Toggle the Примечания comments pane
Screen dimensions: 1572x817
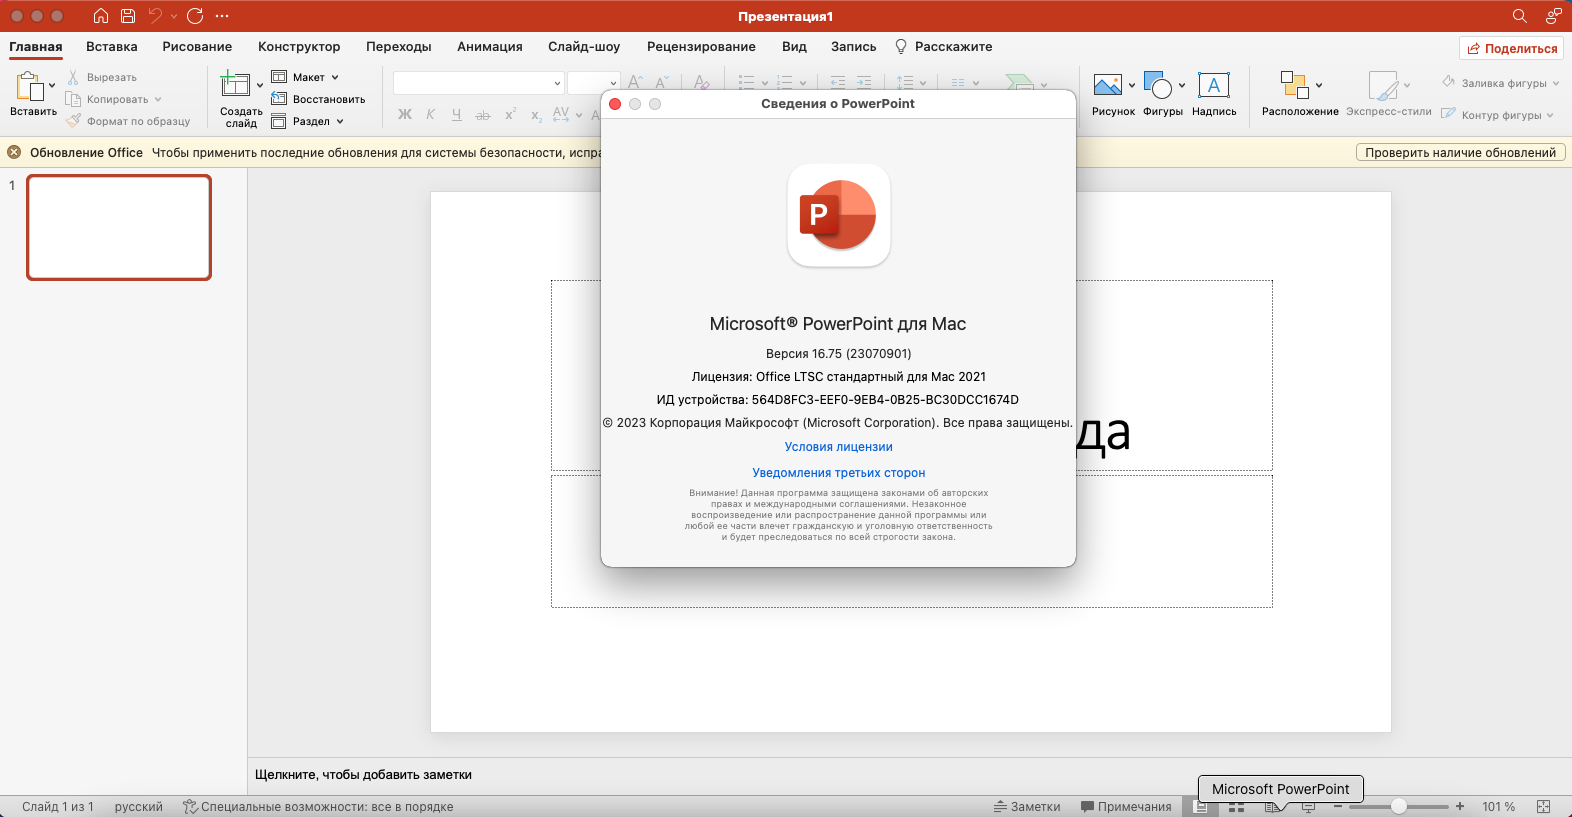1126,807
